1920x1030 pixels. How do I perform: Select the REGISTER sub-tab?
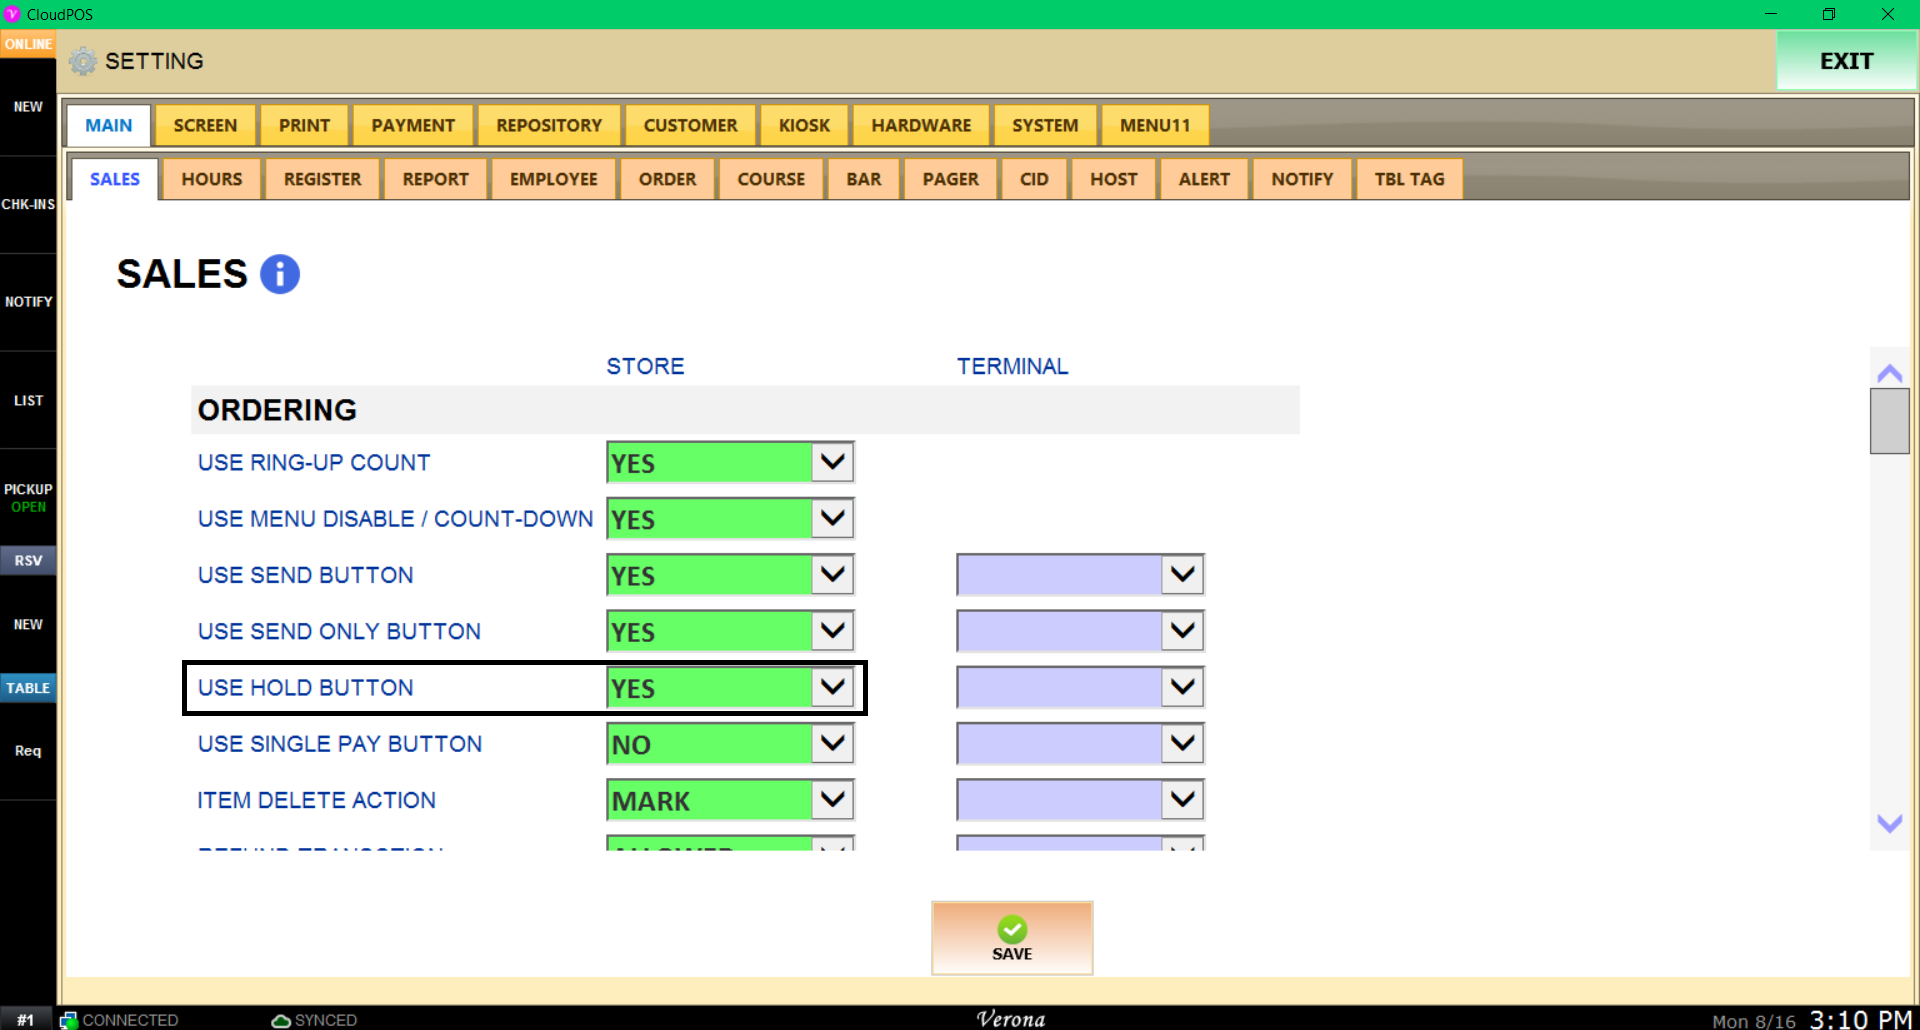point(322,179)
